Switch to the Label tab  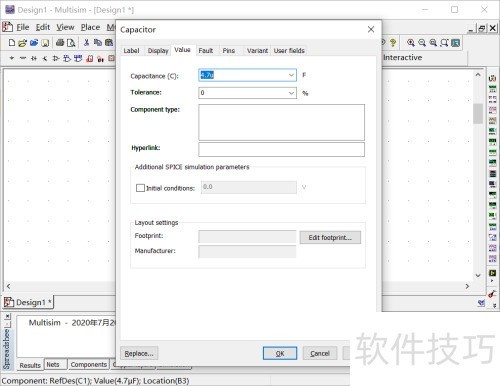pos(131,51)
